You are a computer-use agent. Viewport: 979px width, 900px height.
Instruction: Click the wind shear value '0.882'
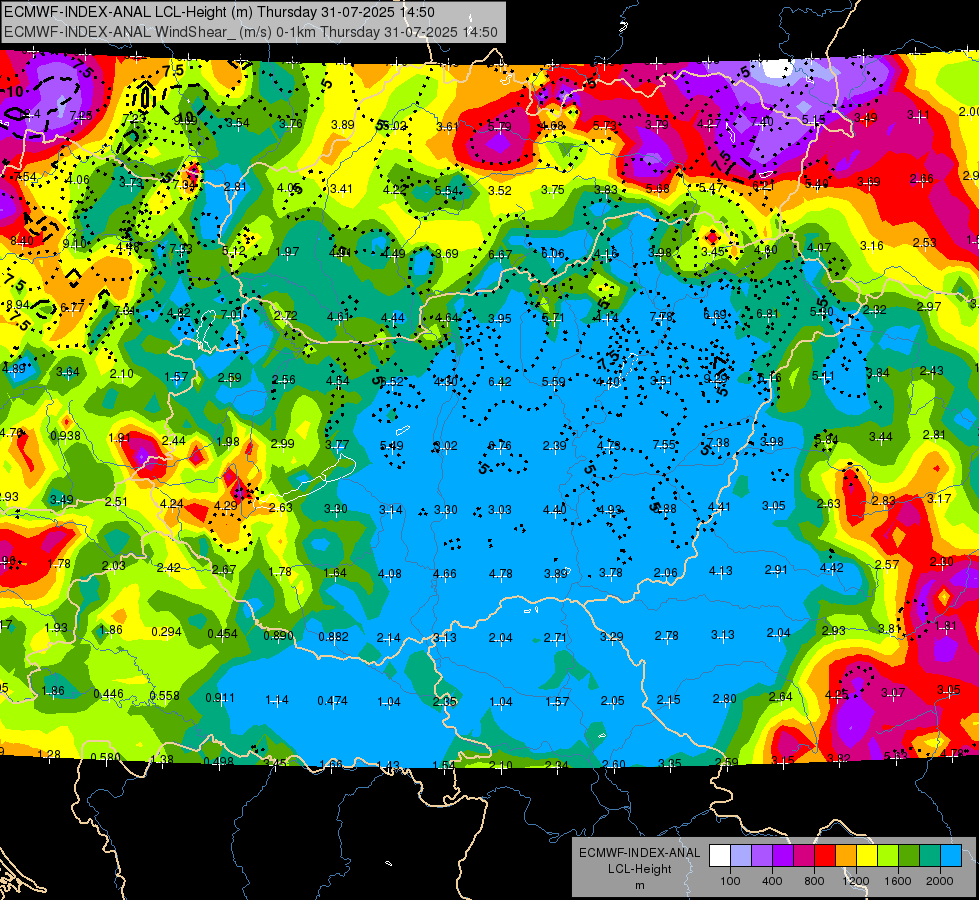[333, 636]
